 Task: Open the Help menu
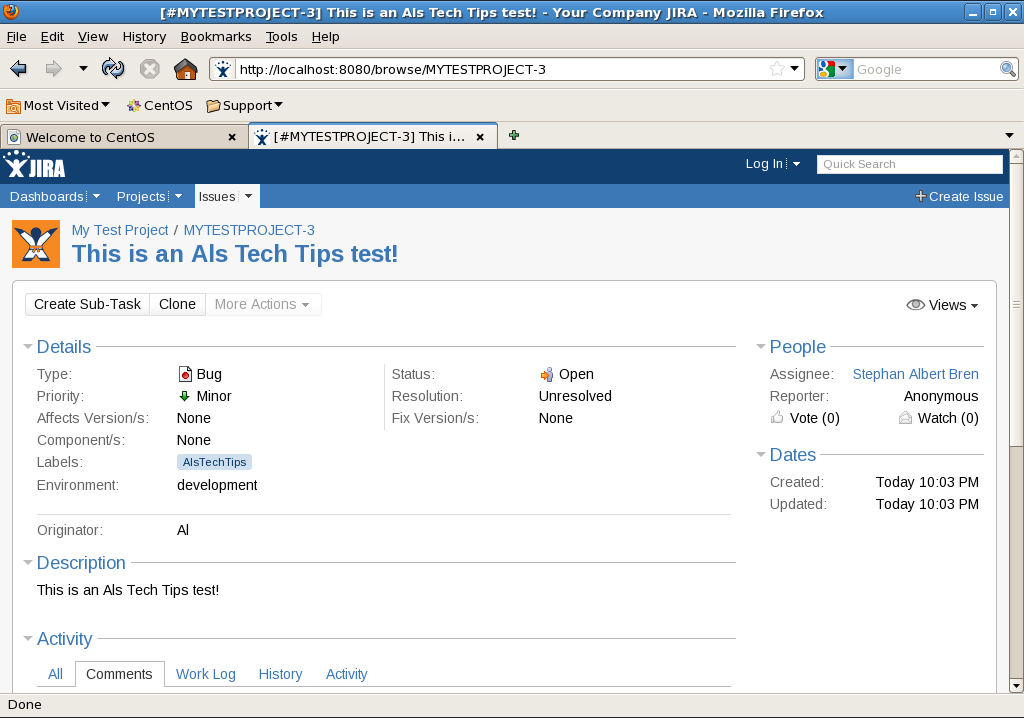[325, 37]
